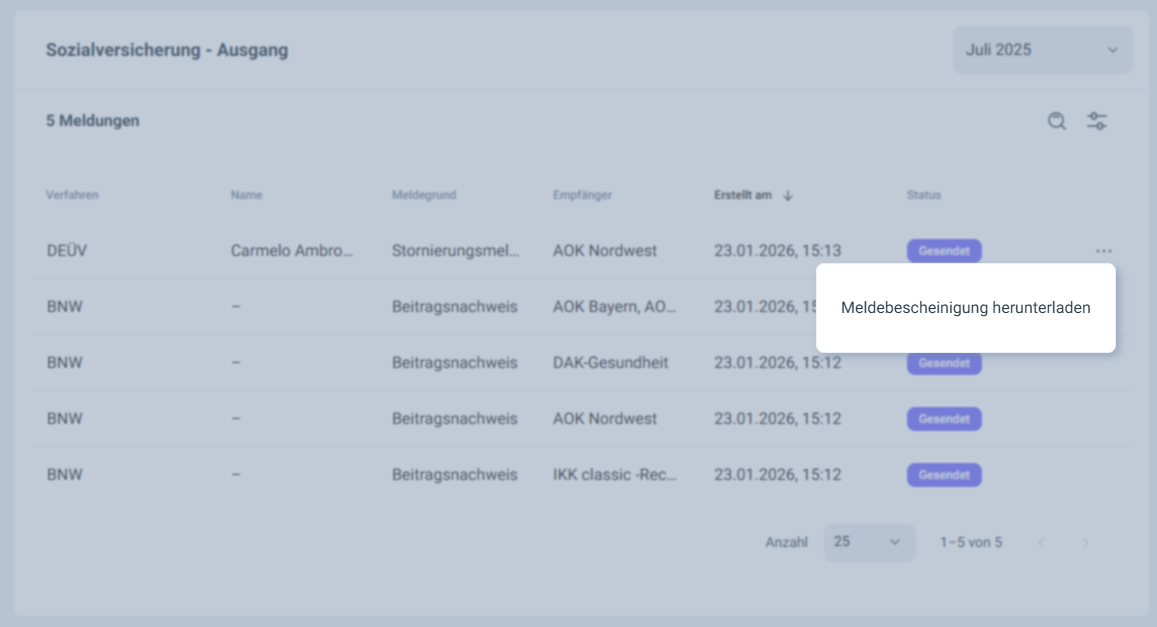The height and width of the screenshot is (627, 1157).
Task: Click the sort arrow beside Erstellt am
Action: coord(788,196)
